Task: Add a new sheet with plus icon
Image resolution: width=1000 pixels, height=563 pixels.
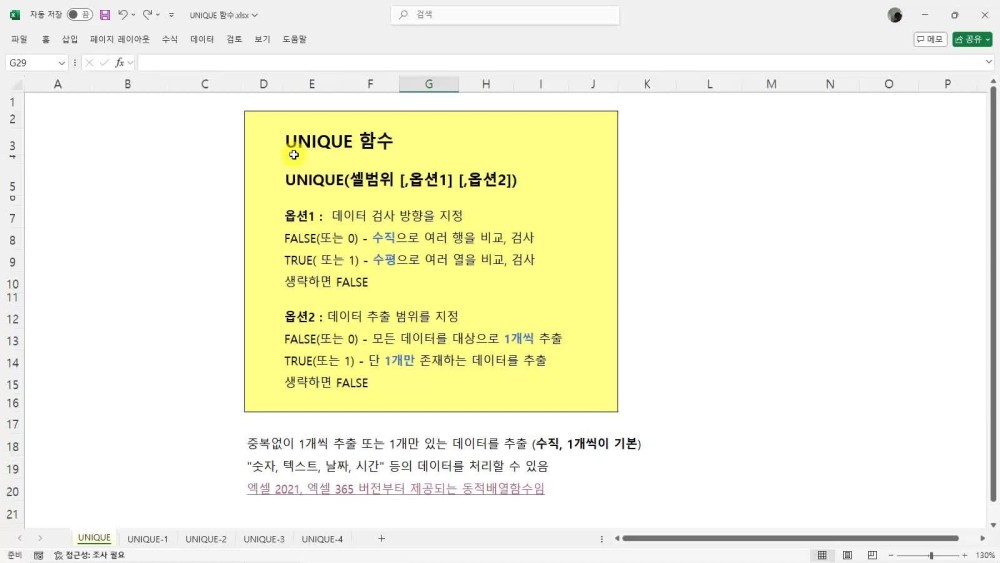Action: [x=381, y=539]
